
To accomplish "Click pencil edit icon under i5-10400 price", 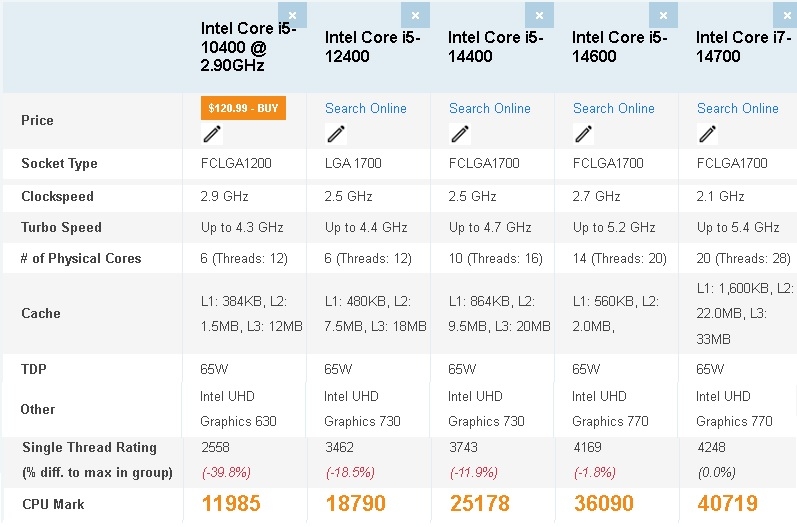I will coord(212,134).
